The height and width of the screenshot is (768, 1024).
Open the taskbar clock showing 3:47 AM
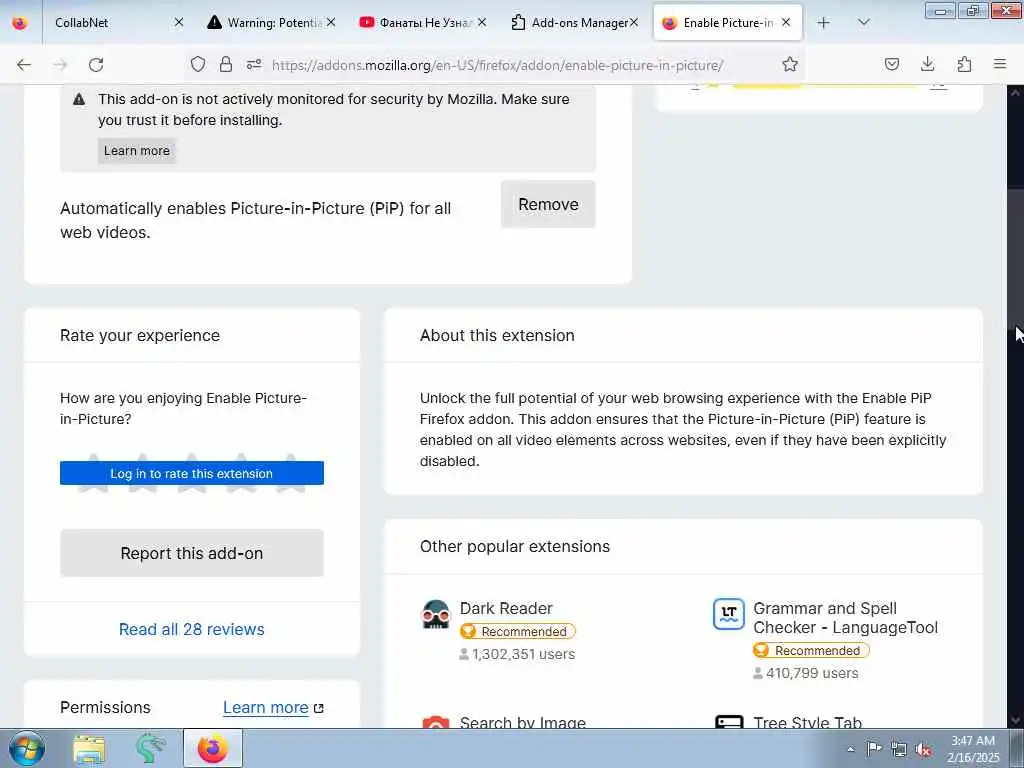pos(973,749)
